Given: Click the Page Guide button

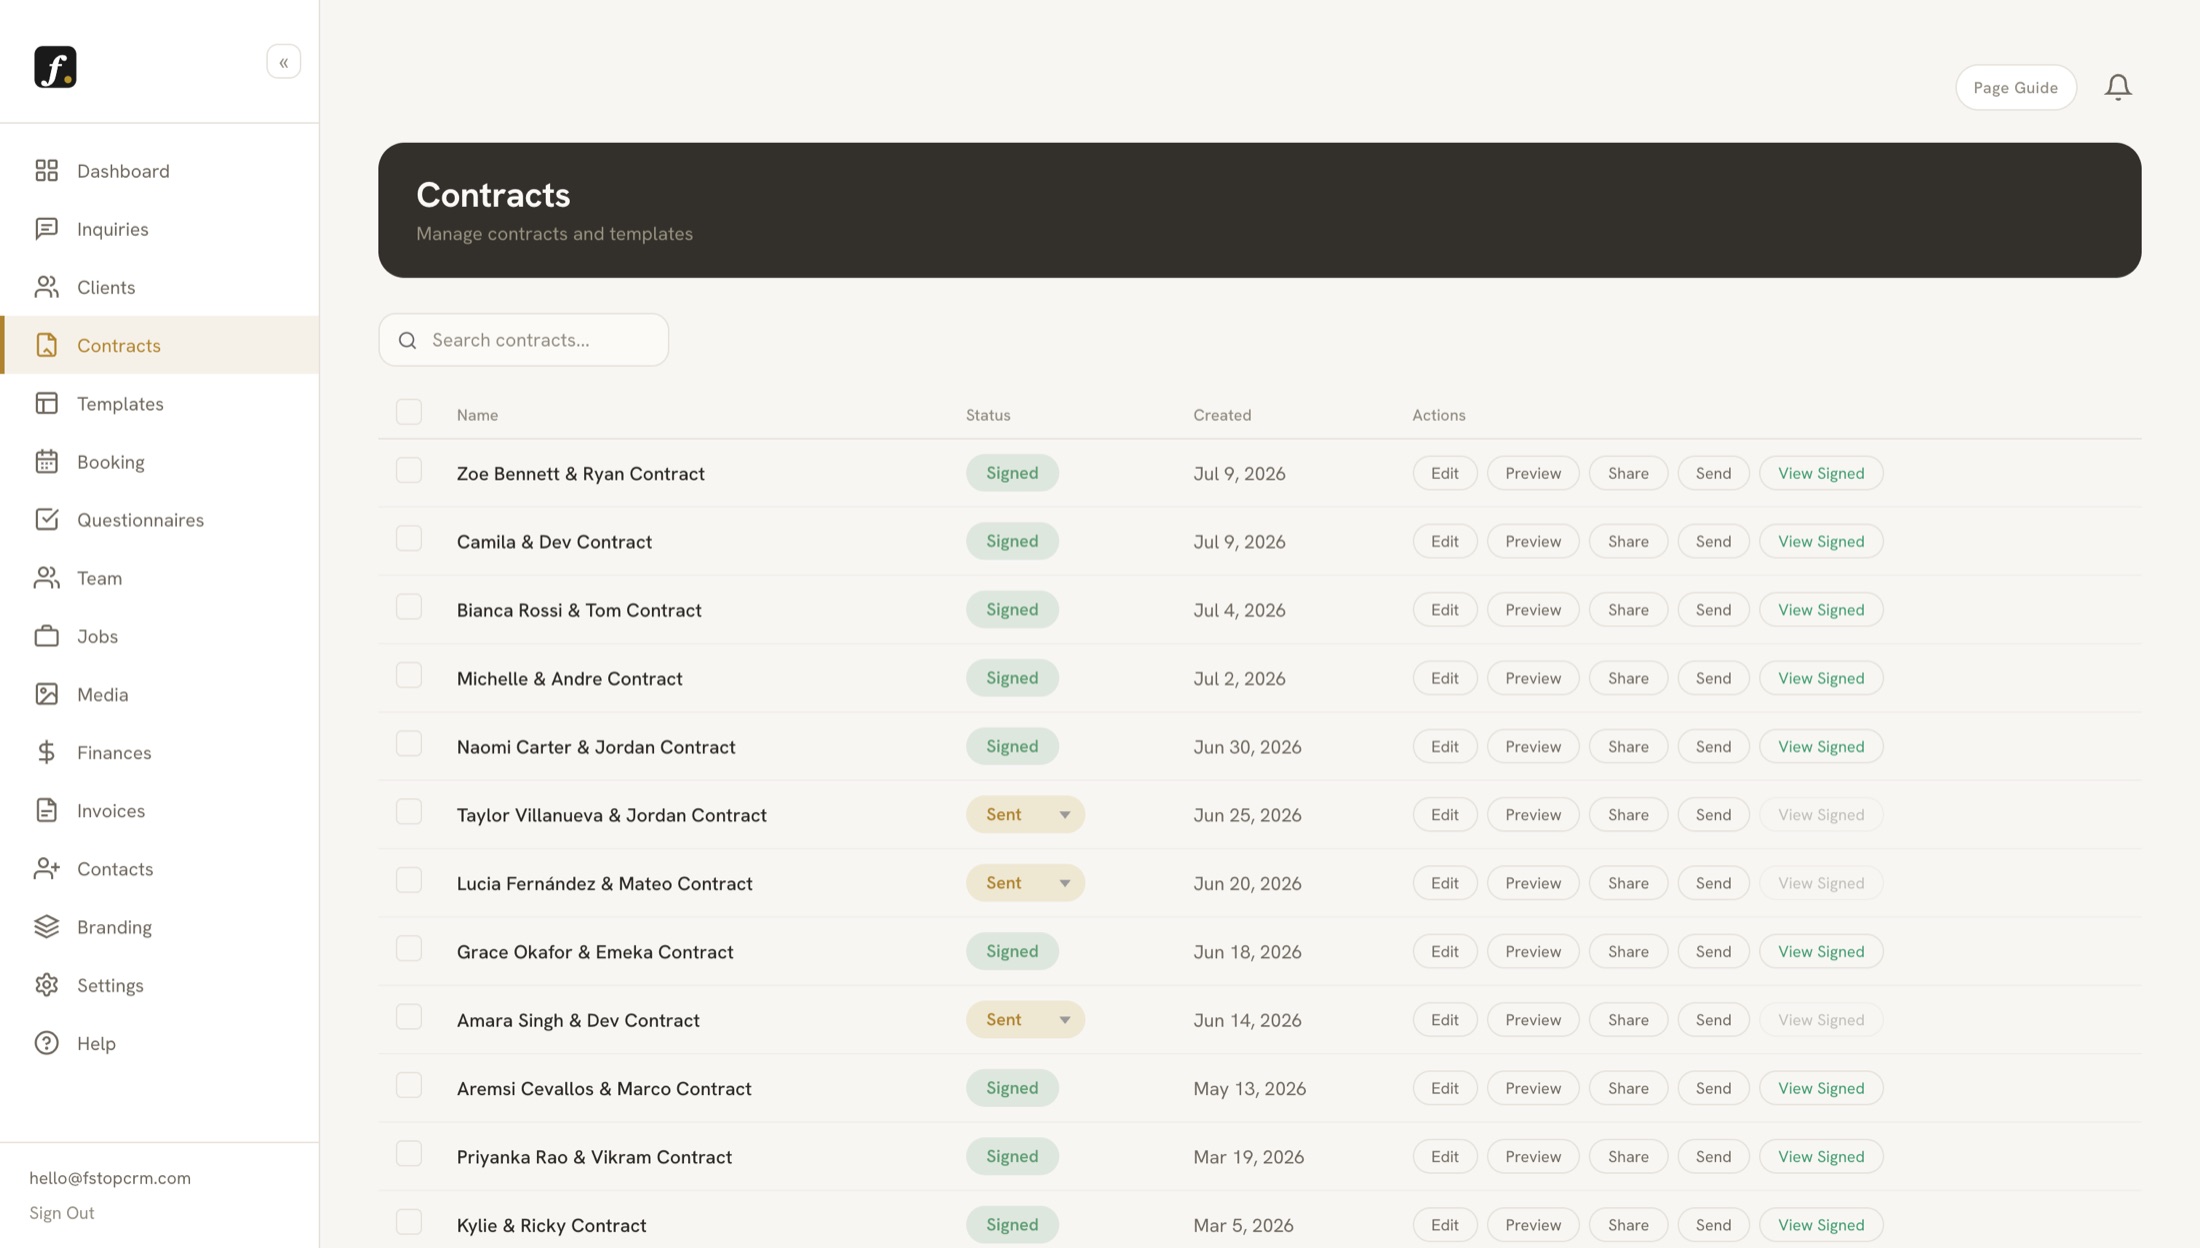Looking at the screenshot, I should tap(2015, 87).
